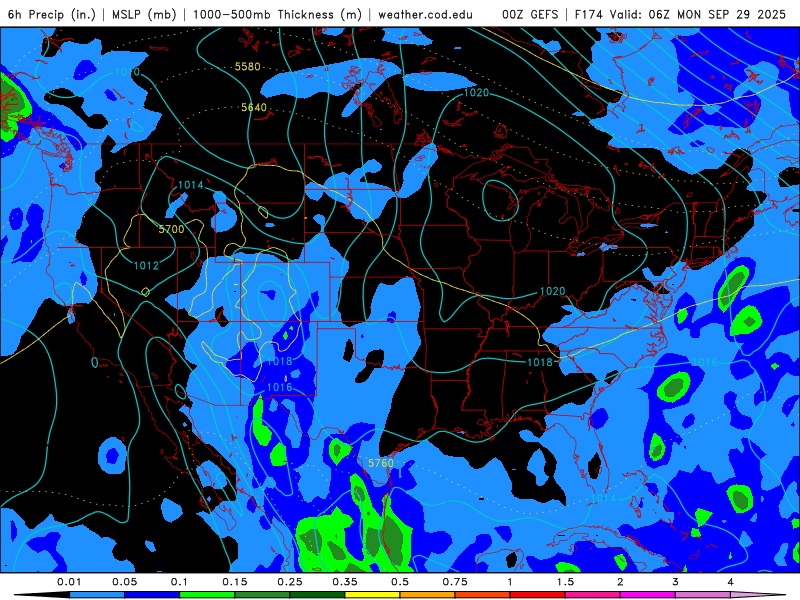Click the legend value 0.35
This screenshot has width=800, height=600.
(345, 582)
